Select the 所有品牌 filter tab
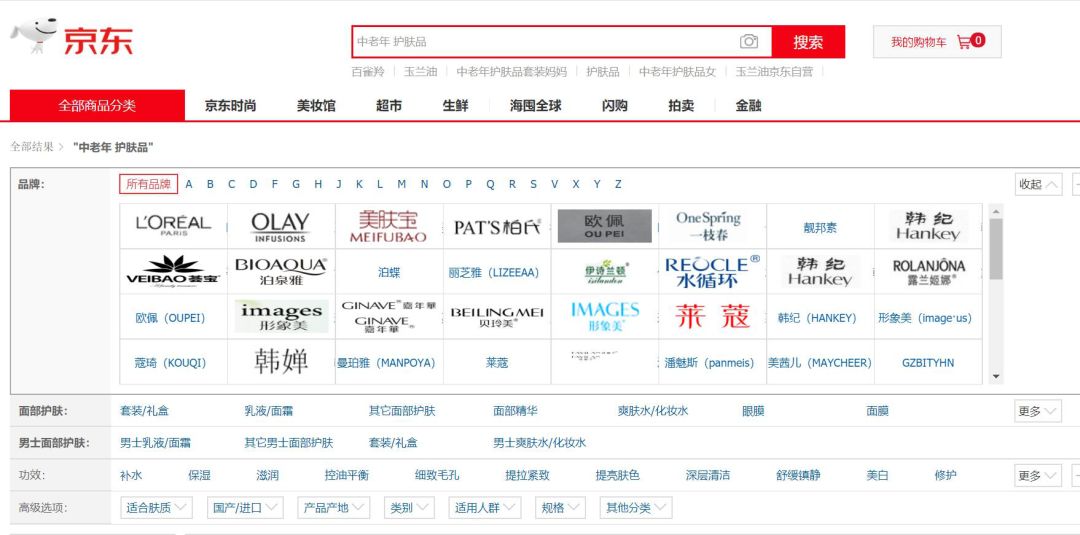Image resolution: width=1080 pixels, height=535 pixels. 148,184
